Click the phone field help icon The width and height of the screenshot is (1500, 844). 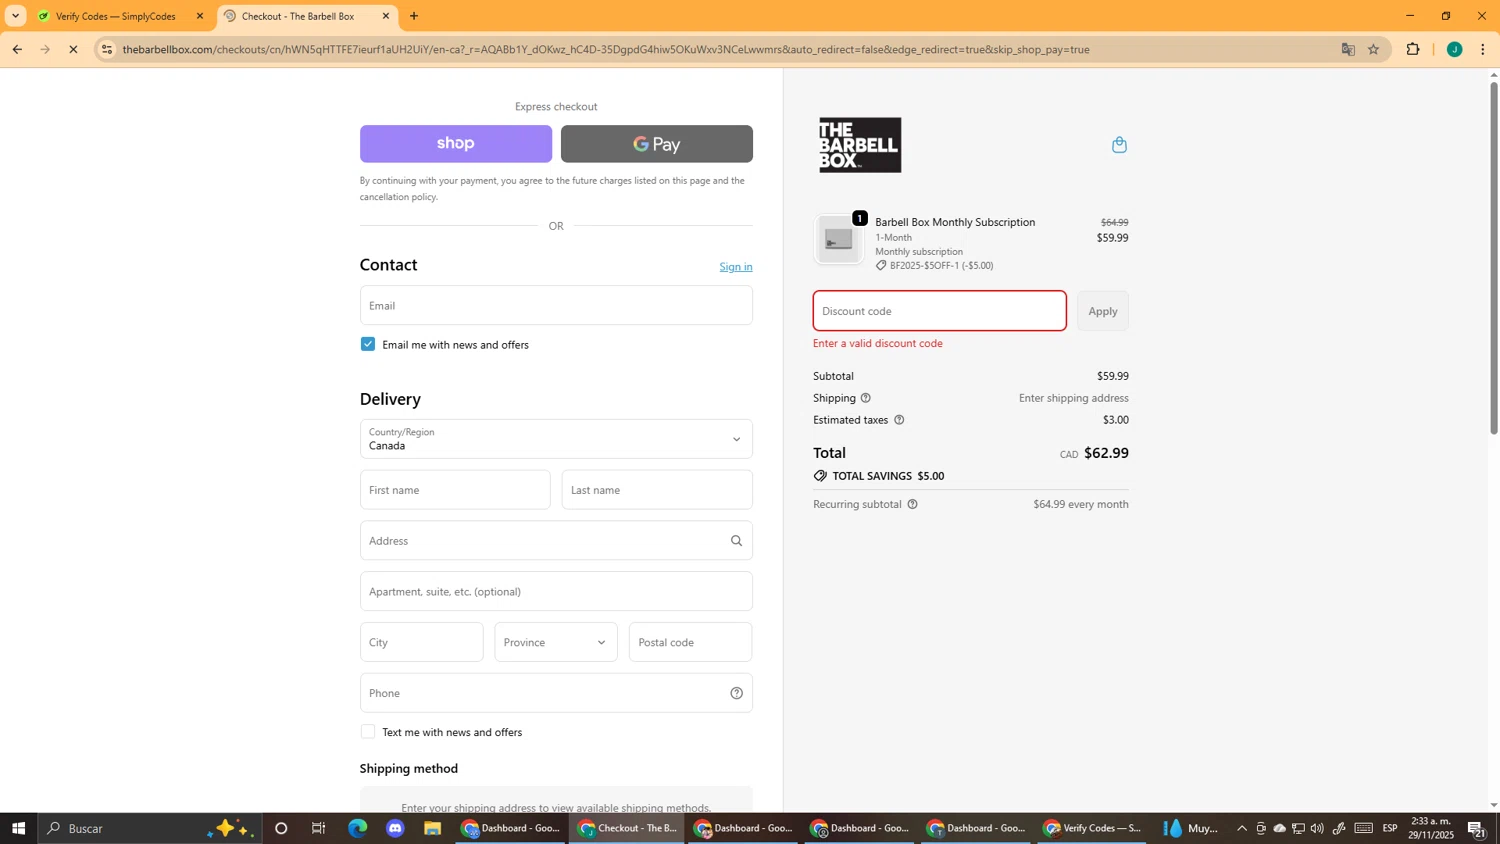coord(736,693)
